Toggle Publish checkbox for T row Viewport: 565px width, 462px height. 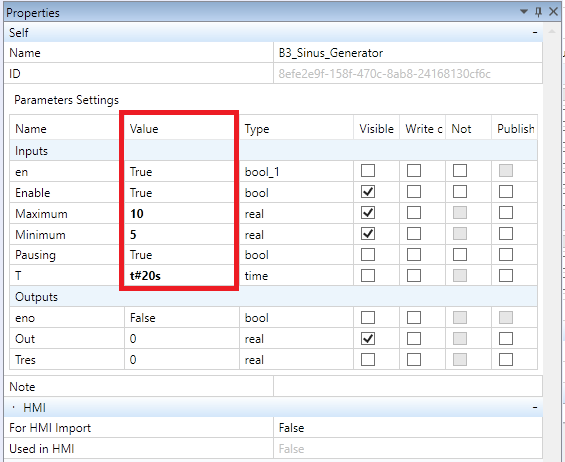click(506, 275)
